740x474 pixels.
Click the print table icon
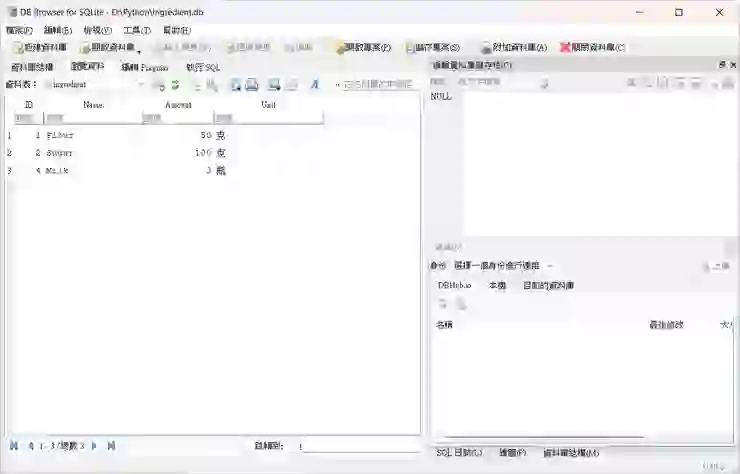252,85
